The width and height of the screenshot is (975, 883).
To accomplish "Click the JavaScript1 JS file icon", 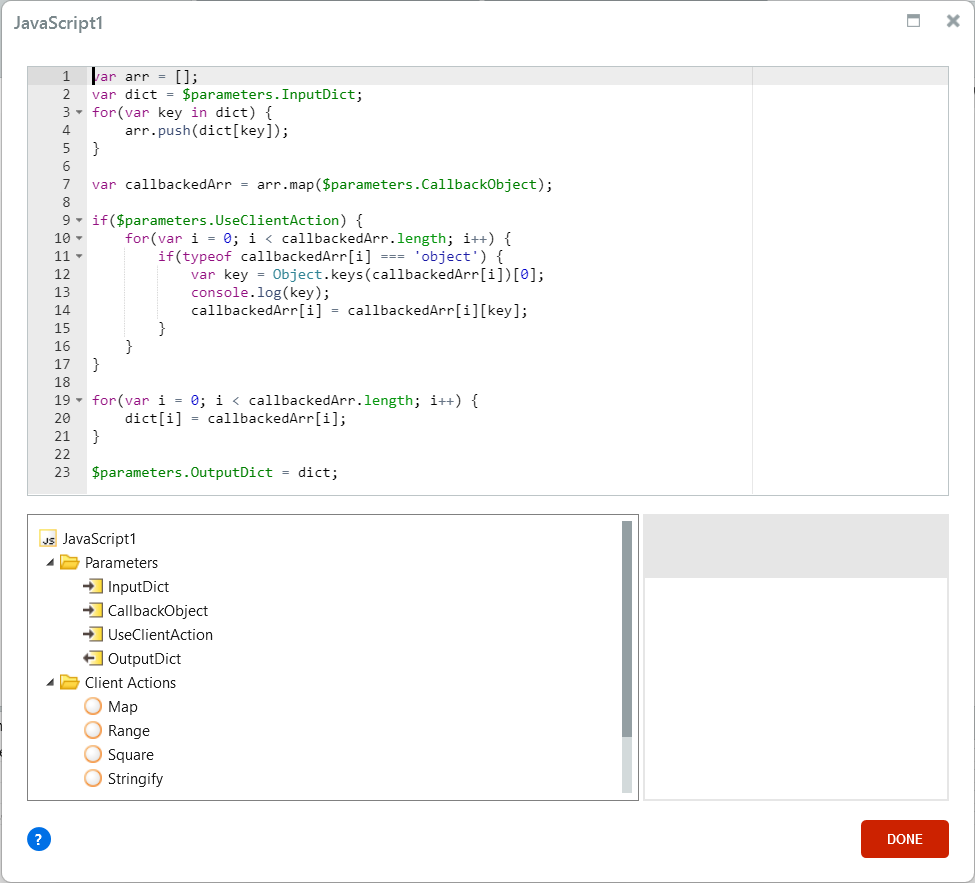I will 48,539.
